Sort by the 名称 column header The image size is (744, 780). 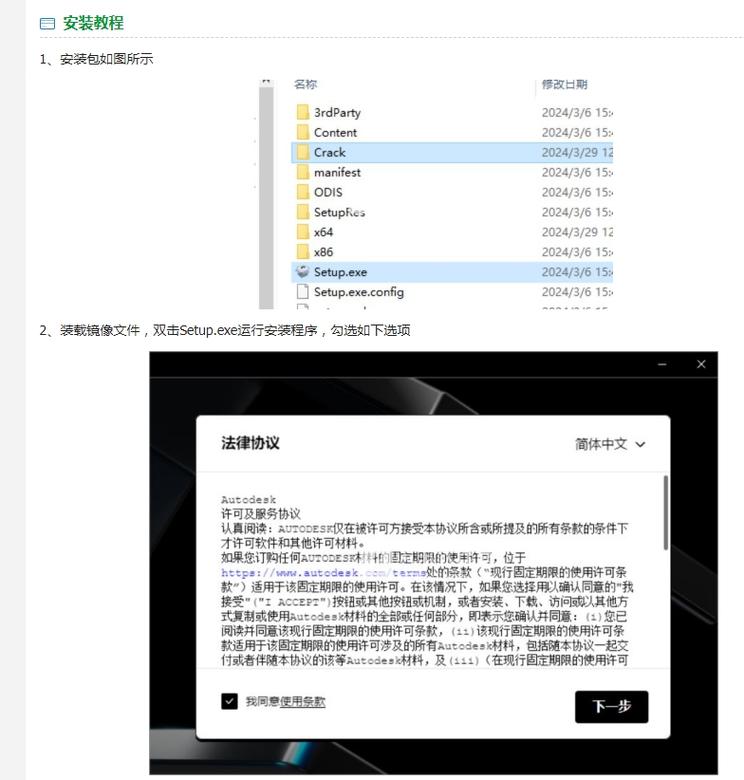[x=305, y=84]
